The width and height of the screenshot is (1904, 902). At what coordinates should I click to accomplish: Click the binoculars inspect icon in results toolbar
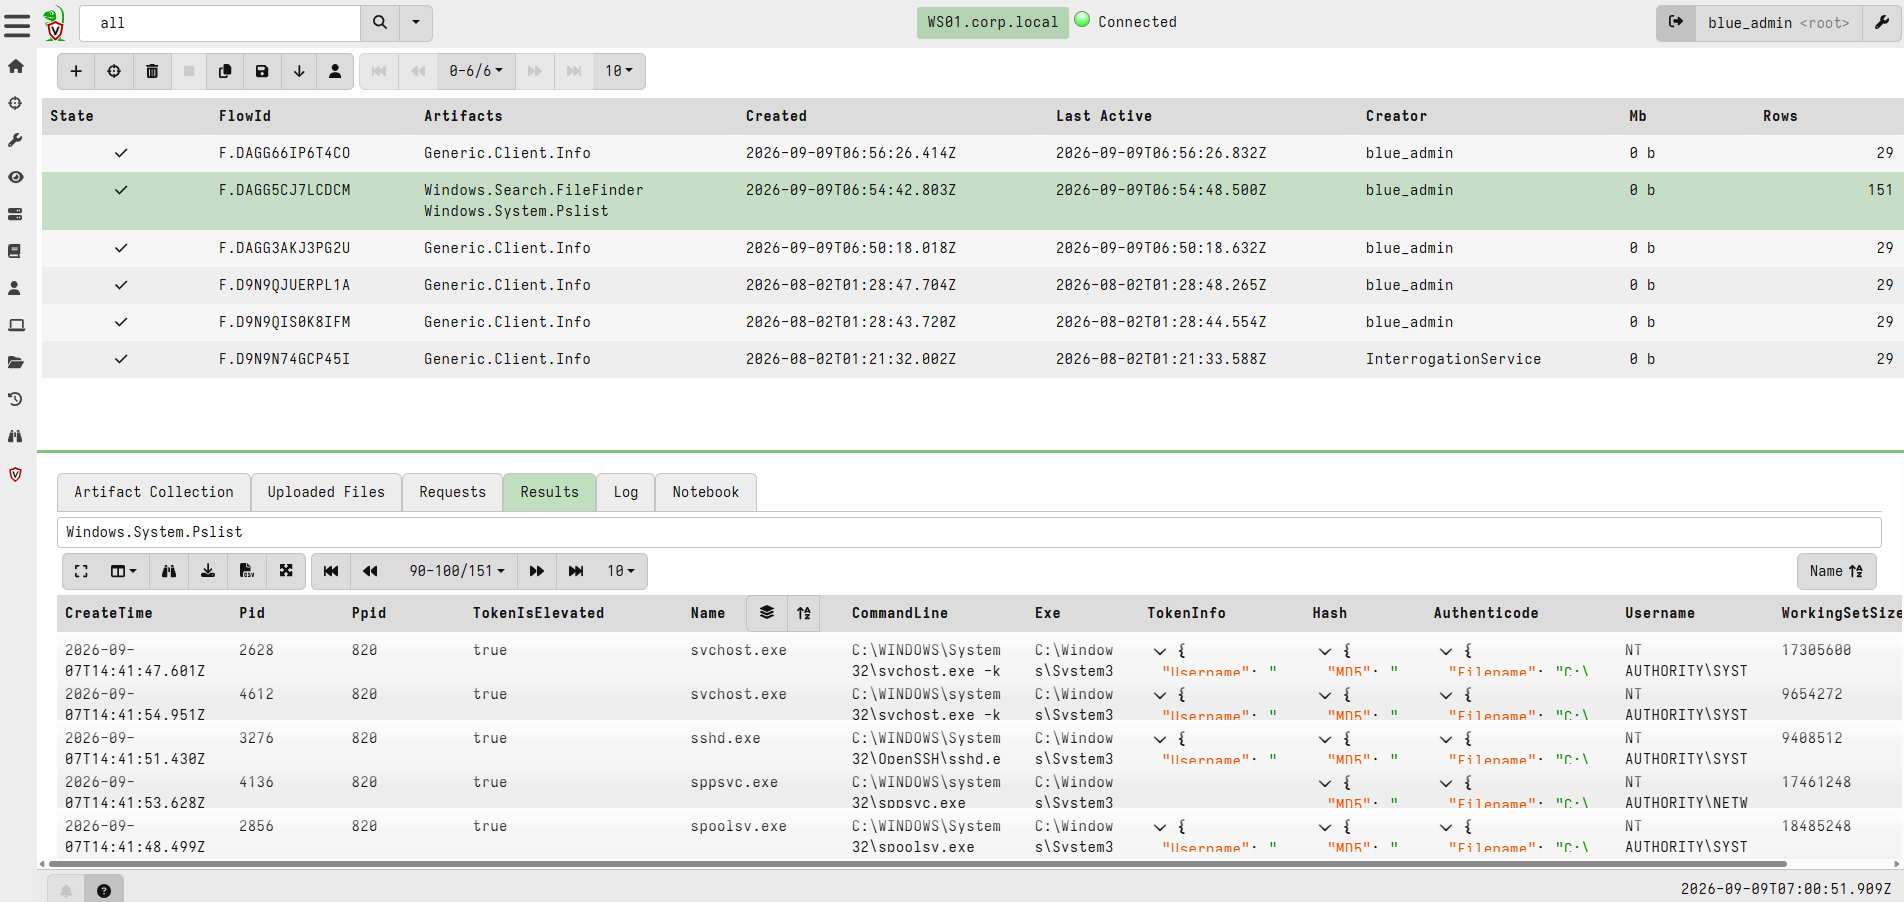[x=169, y=571]
